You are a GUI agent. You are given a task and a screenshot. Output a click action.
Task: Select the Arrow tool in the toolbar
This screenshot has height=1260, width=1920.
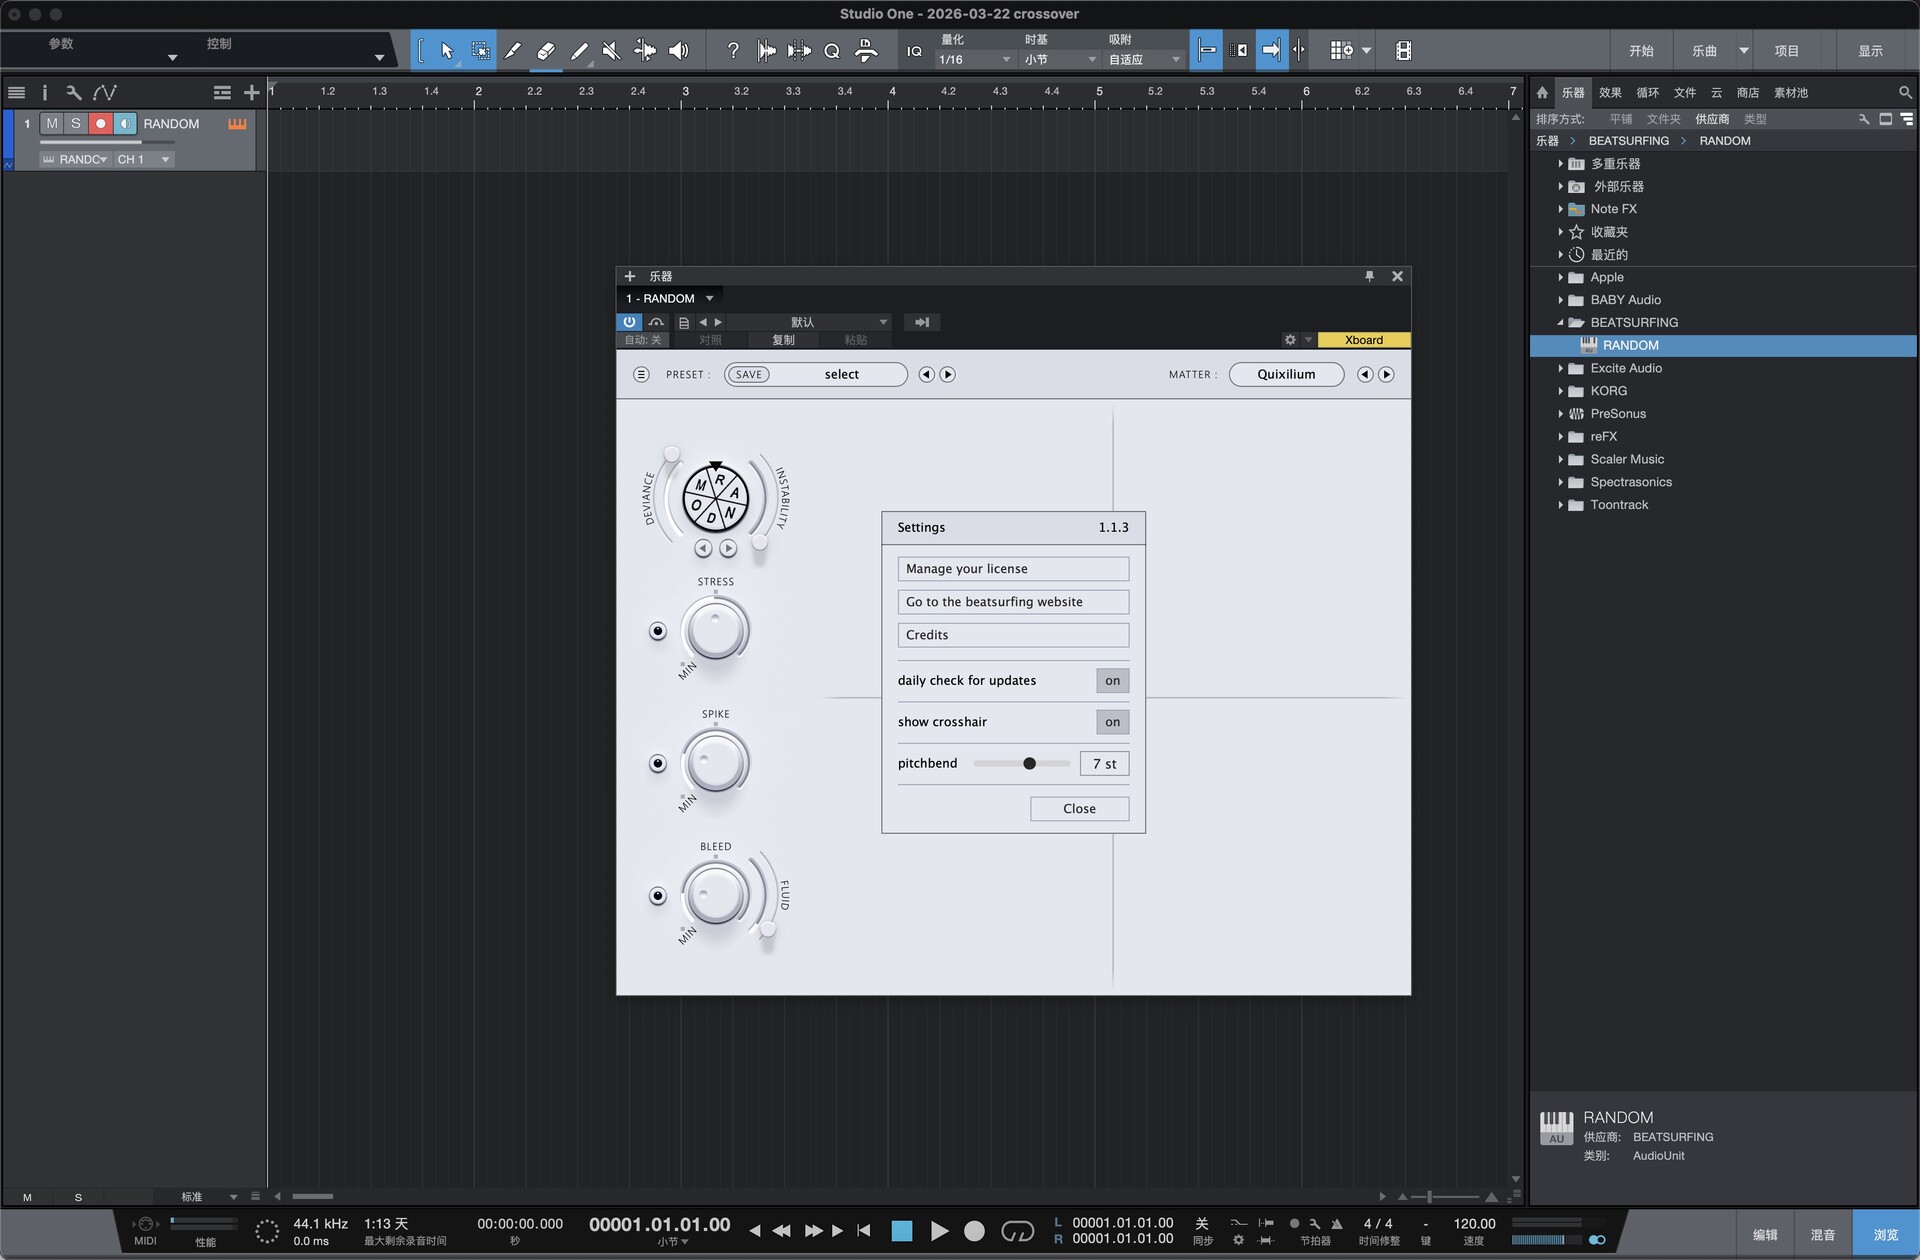click(x=447, y=50)
